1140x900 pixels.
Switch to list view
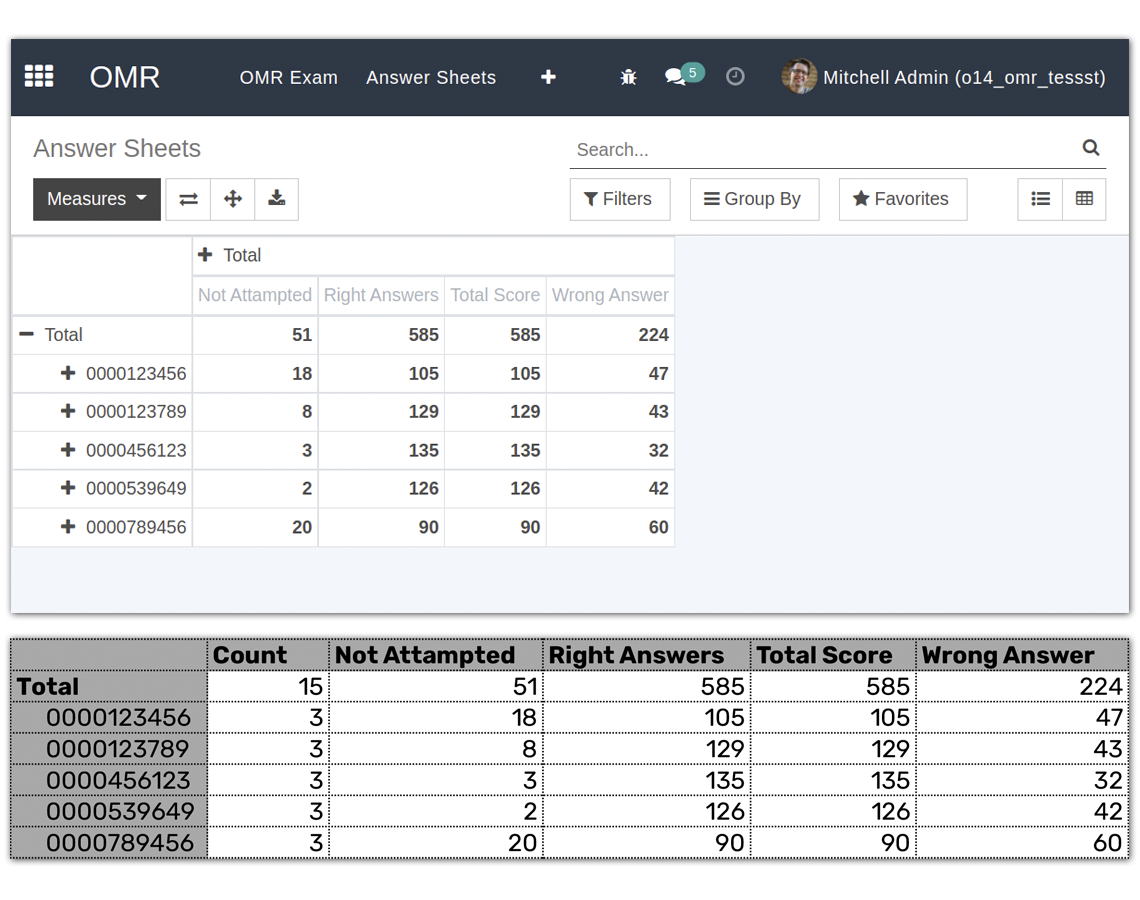[1039, 199]
